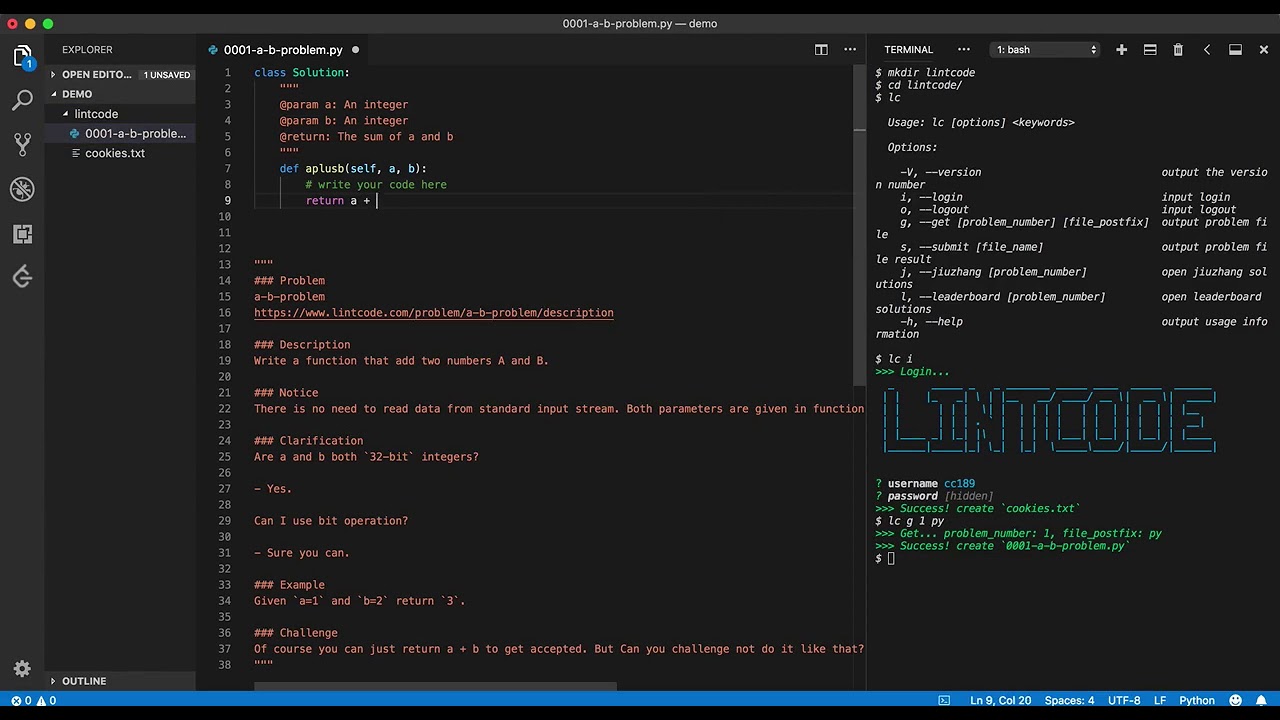Viewport: 1280px width, 720px height.
Task: Click 'def aplusb(self, a, b):' line
Action: click(x=353, y=169)
